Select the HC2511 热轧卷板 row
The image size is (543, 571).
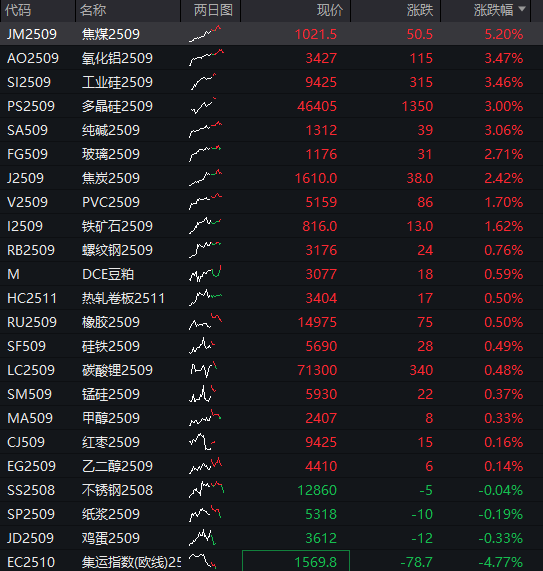[x=271, y=298]
